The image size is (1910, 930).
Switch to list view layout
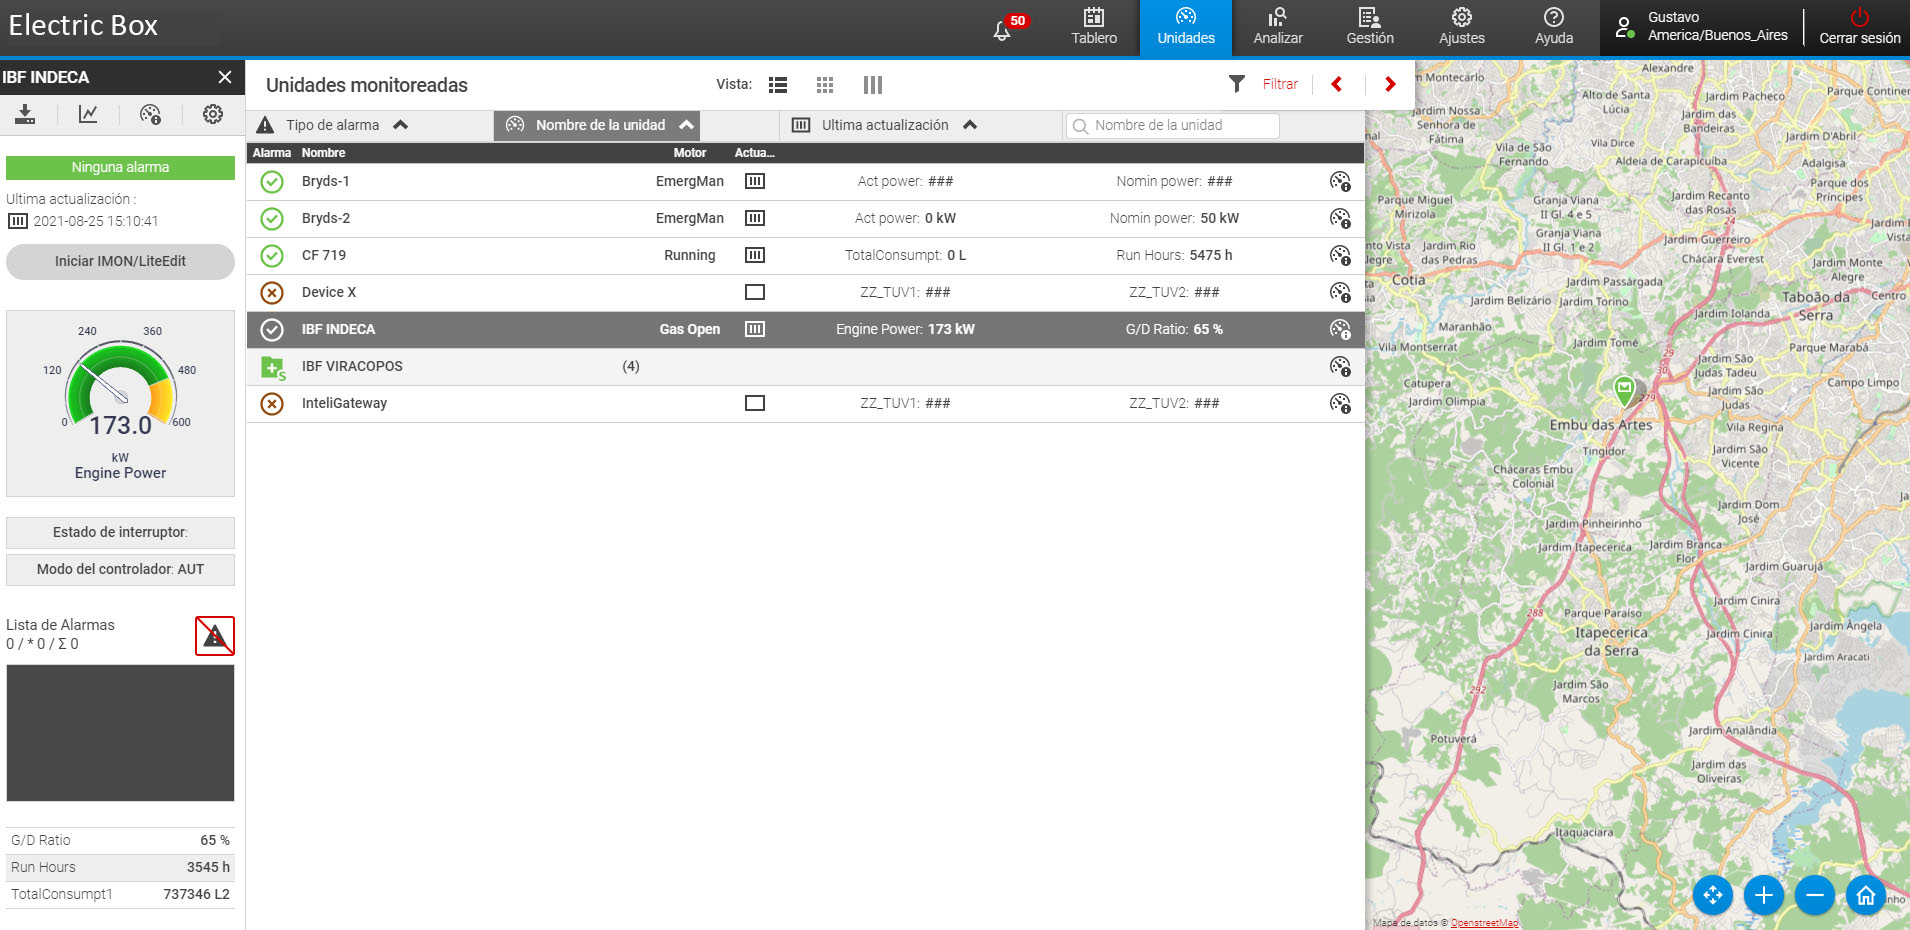click(778, 85)
